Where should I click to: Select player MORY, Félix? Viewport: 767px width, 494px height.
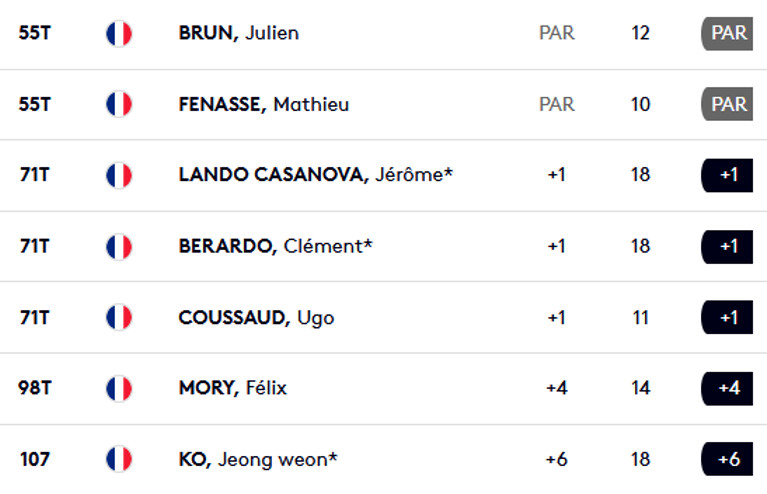[x=233, y=388]
